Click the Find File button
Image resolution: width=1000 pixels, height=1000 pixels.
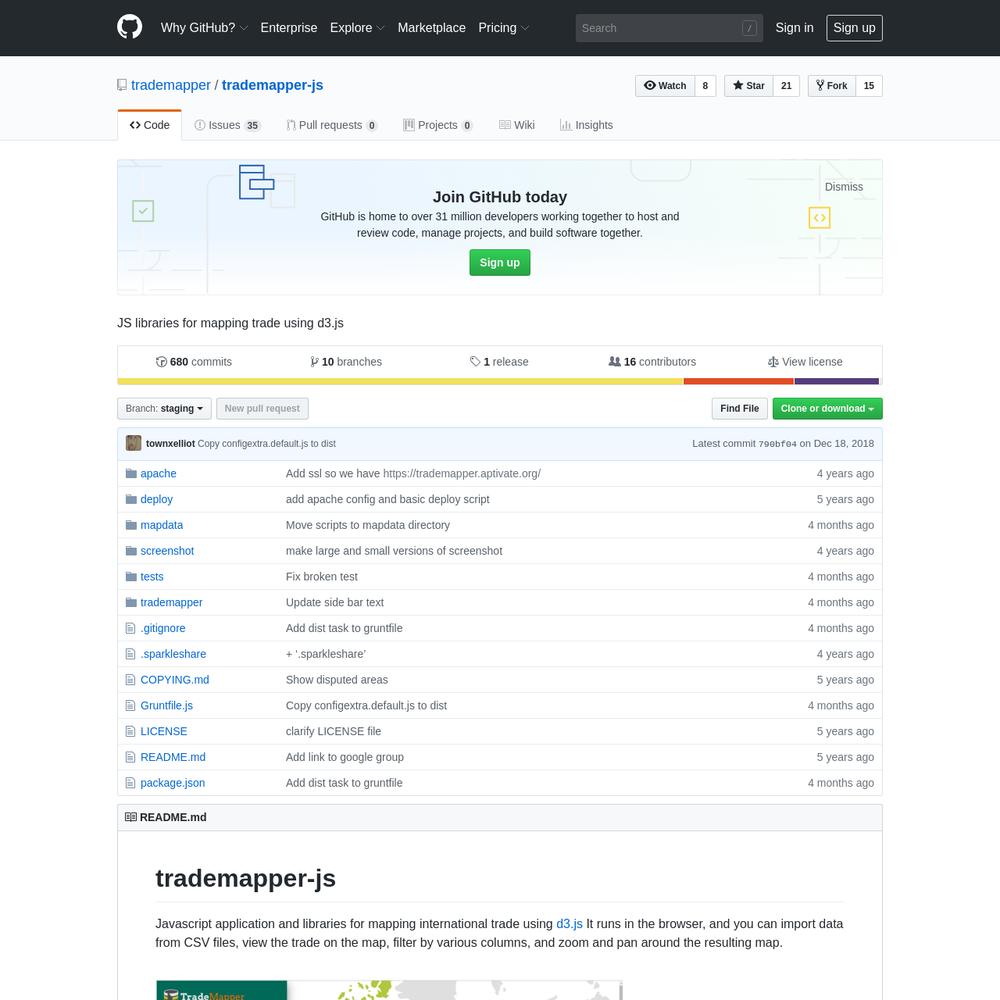(739, 408)
